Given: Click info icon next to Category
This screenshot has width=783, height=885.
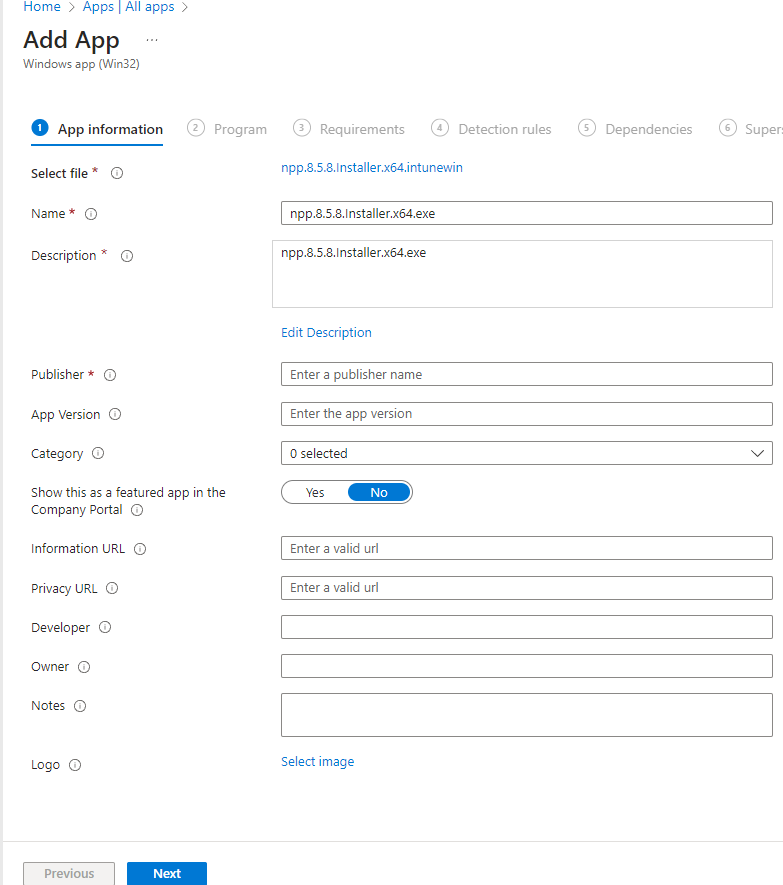Looking at the screenshot, I should (x=98, y=453).
